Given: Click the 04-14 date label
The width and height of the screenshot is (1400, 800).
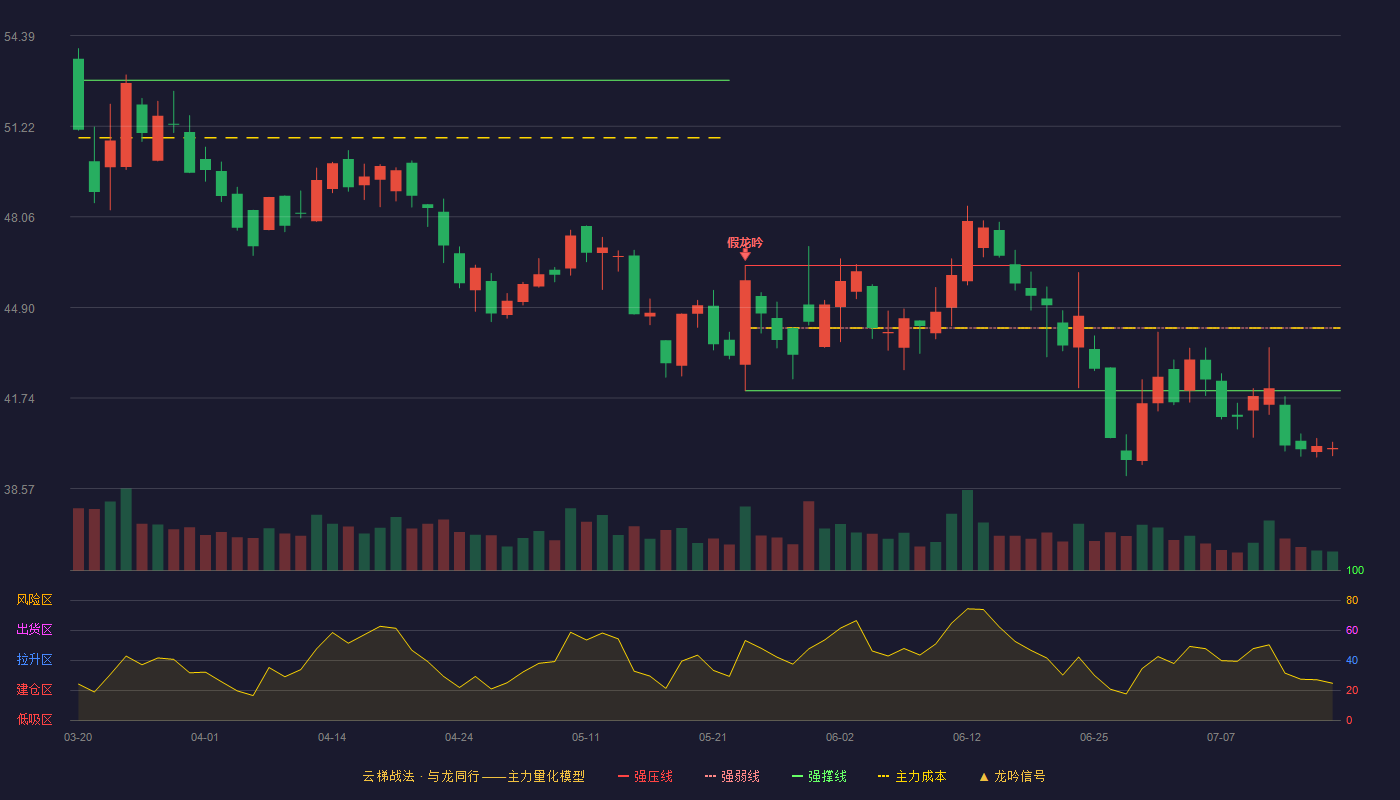Looking at the screenshot, I should click(332, 737).
